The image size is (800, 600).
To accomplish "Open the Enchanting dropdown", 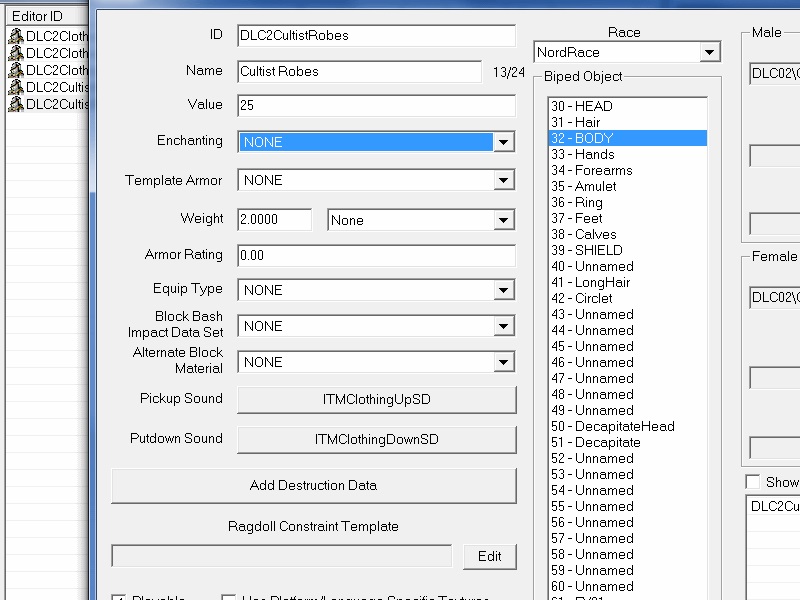I will (376, 142).
